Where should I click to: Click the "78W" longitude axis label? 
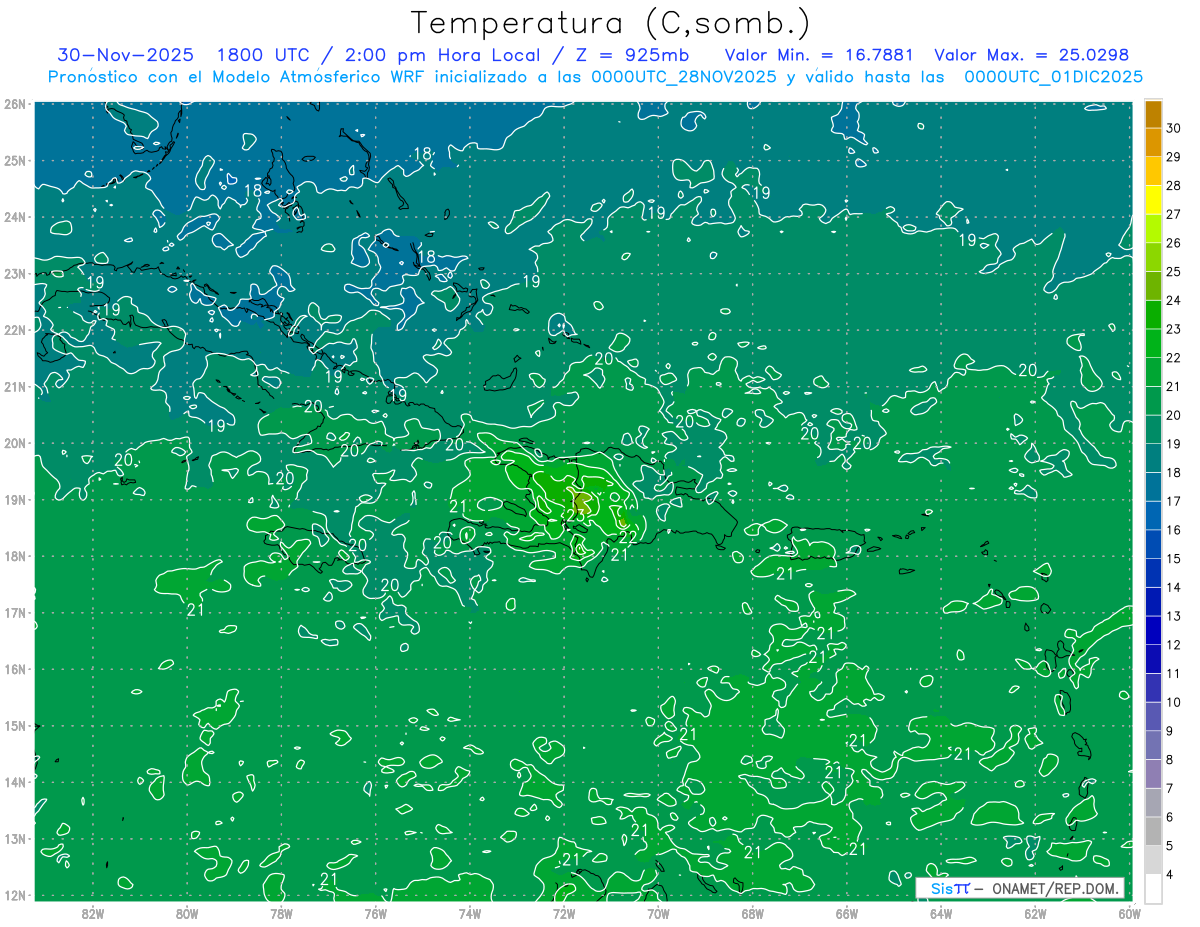point(281,913)
